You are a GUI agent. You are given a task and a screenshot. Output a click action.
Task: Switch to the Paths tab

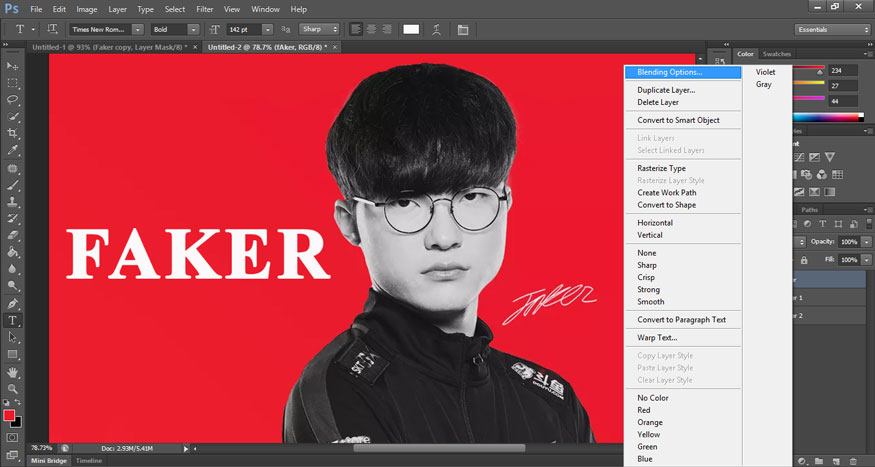[809, 210]
